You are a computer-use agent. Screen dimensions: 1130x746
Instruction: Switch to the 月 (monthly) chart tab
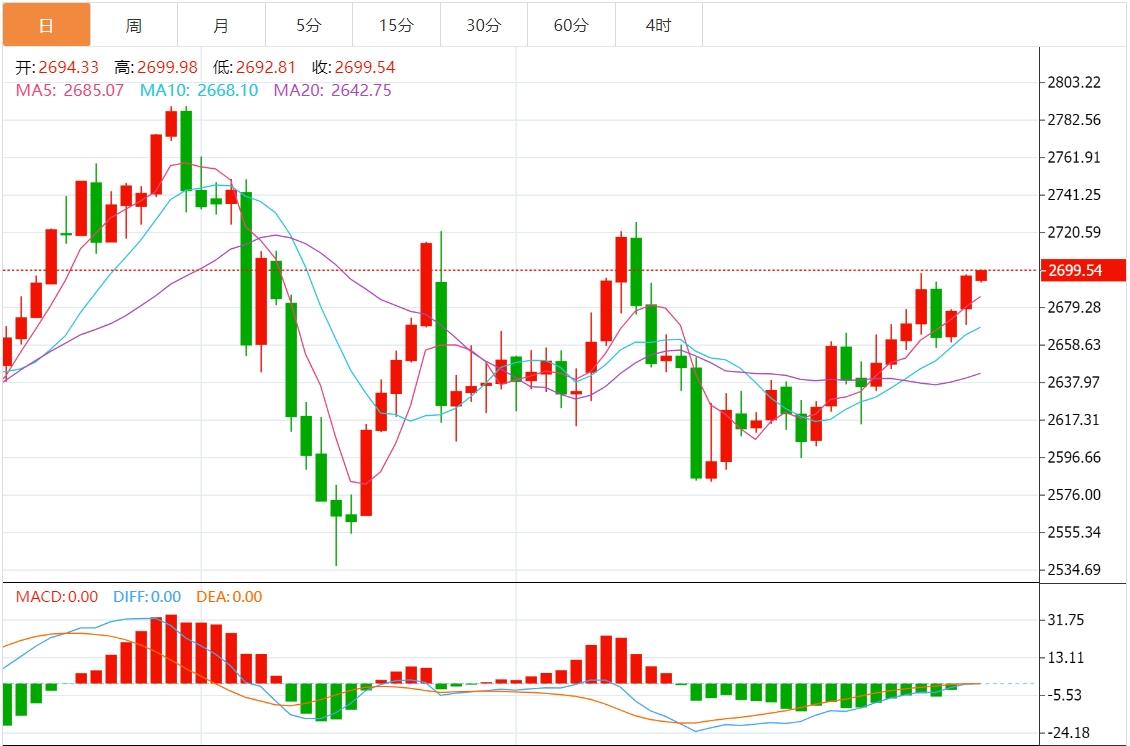click(x=221, y=22)
